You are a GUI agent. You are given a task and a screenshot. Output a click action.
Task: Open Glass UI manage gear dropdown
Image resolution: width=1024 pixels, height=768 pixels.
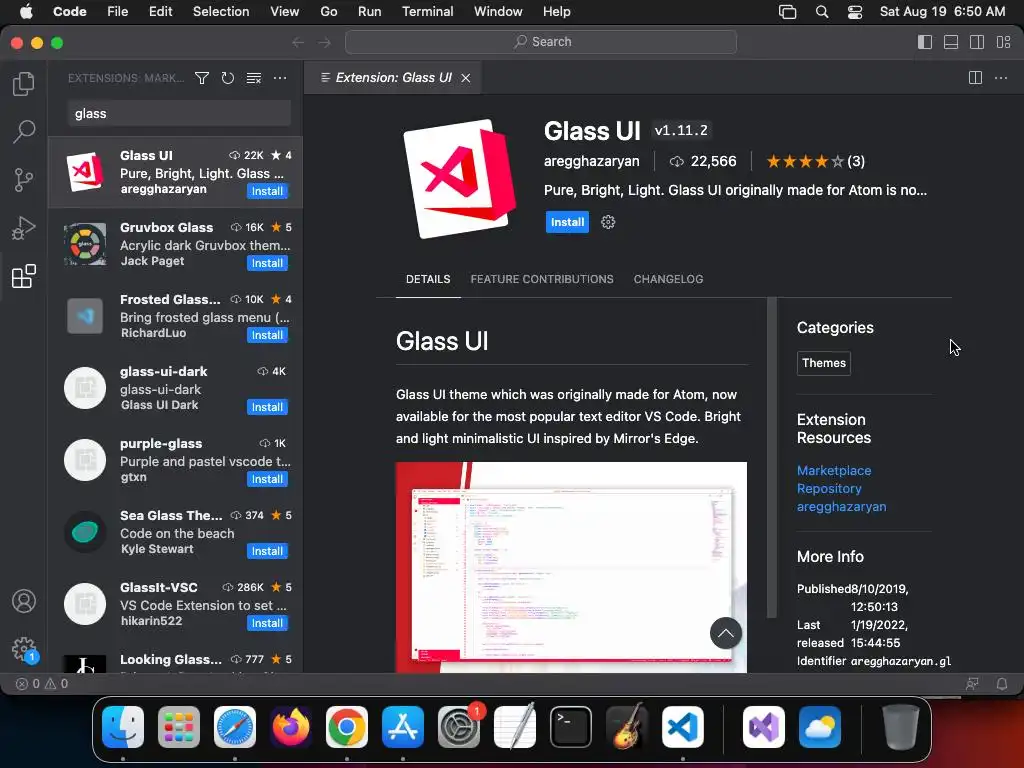pyautogui.click(x=608, y=222)
